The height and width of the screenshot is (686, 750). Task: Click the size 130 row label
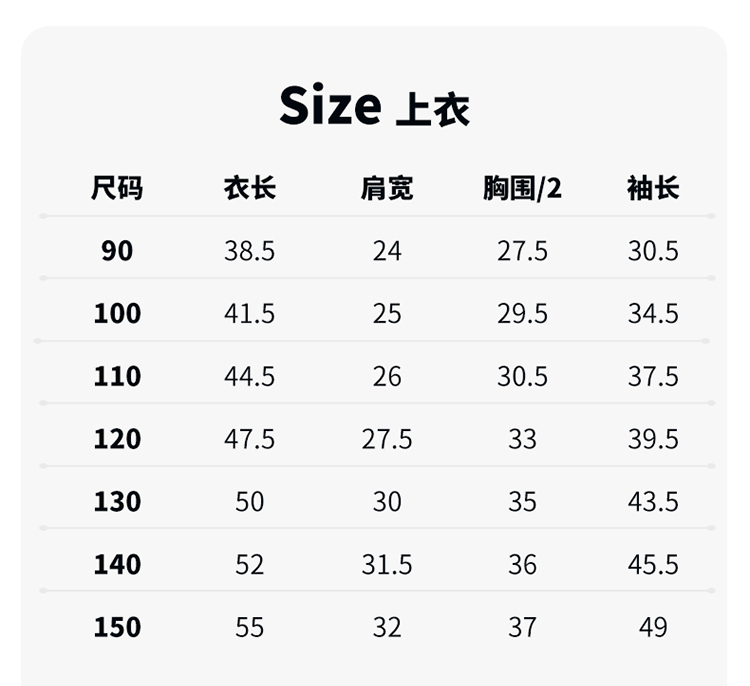[117, 501]
